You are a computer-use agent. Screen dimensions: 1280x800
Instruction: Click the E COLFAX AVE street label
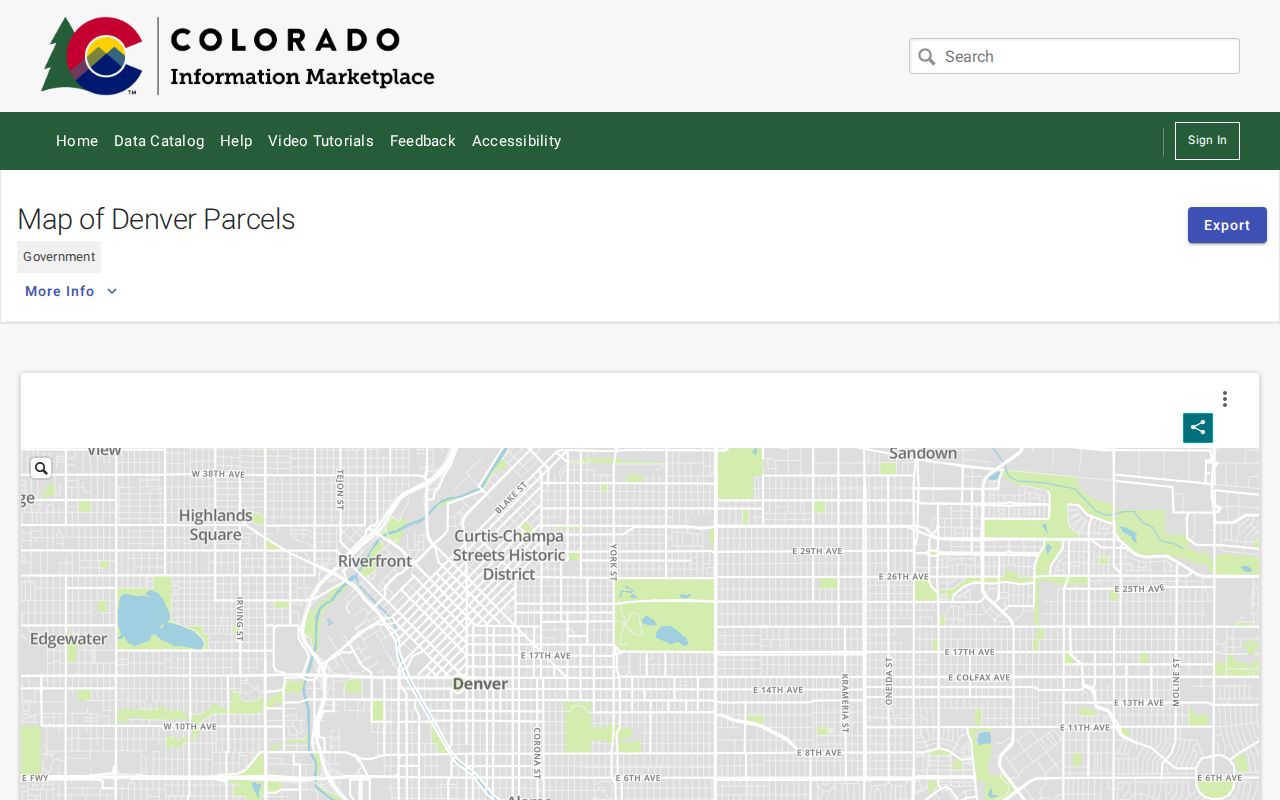(980, 678)
